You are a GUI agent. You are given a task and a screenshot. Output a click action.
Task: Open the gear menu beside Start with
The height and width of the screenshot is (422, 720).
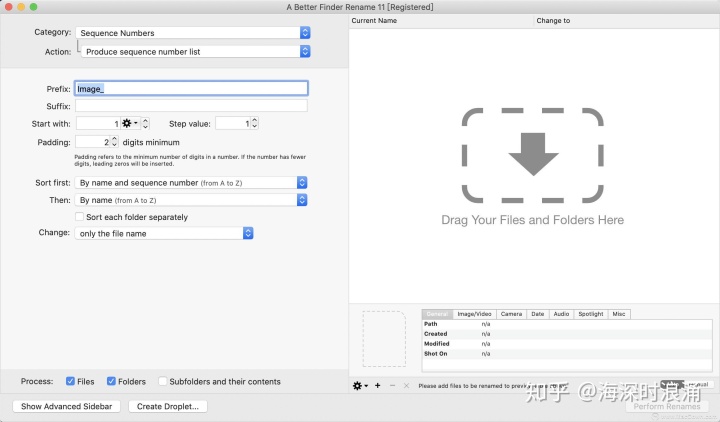(129, 124)
